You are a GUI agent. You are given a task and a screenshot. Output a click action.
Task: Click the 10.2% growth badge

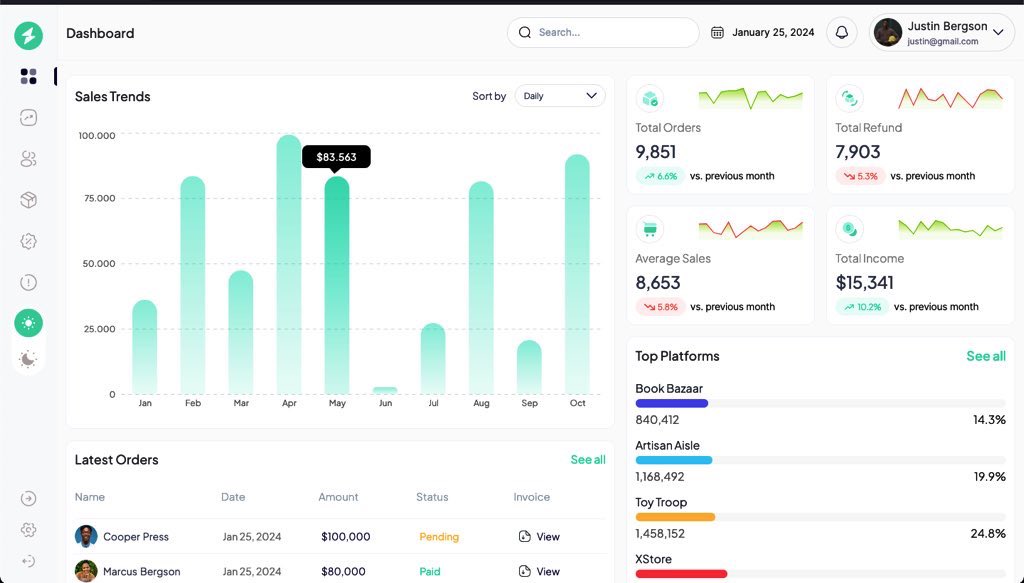[862, 306]
